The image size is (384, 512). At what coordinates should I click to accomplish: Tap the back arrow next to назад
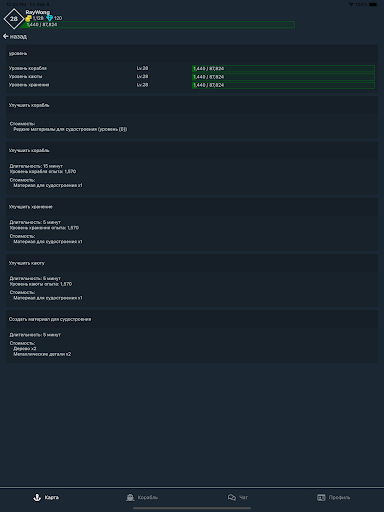5,36
